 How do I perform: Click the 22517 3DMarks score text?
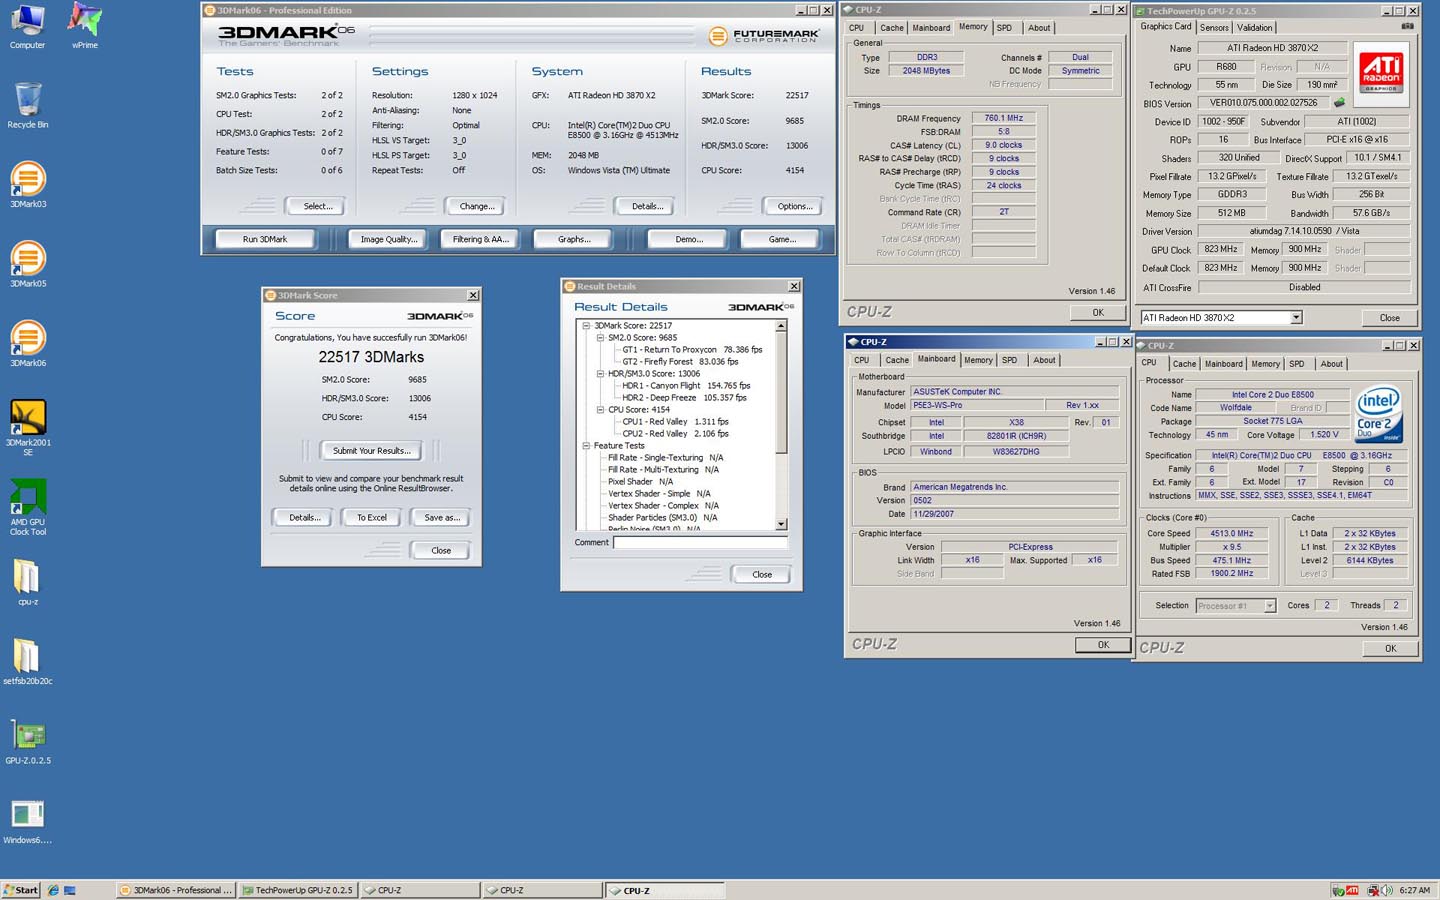click(x=371, y=357)
